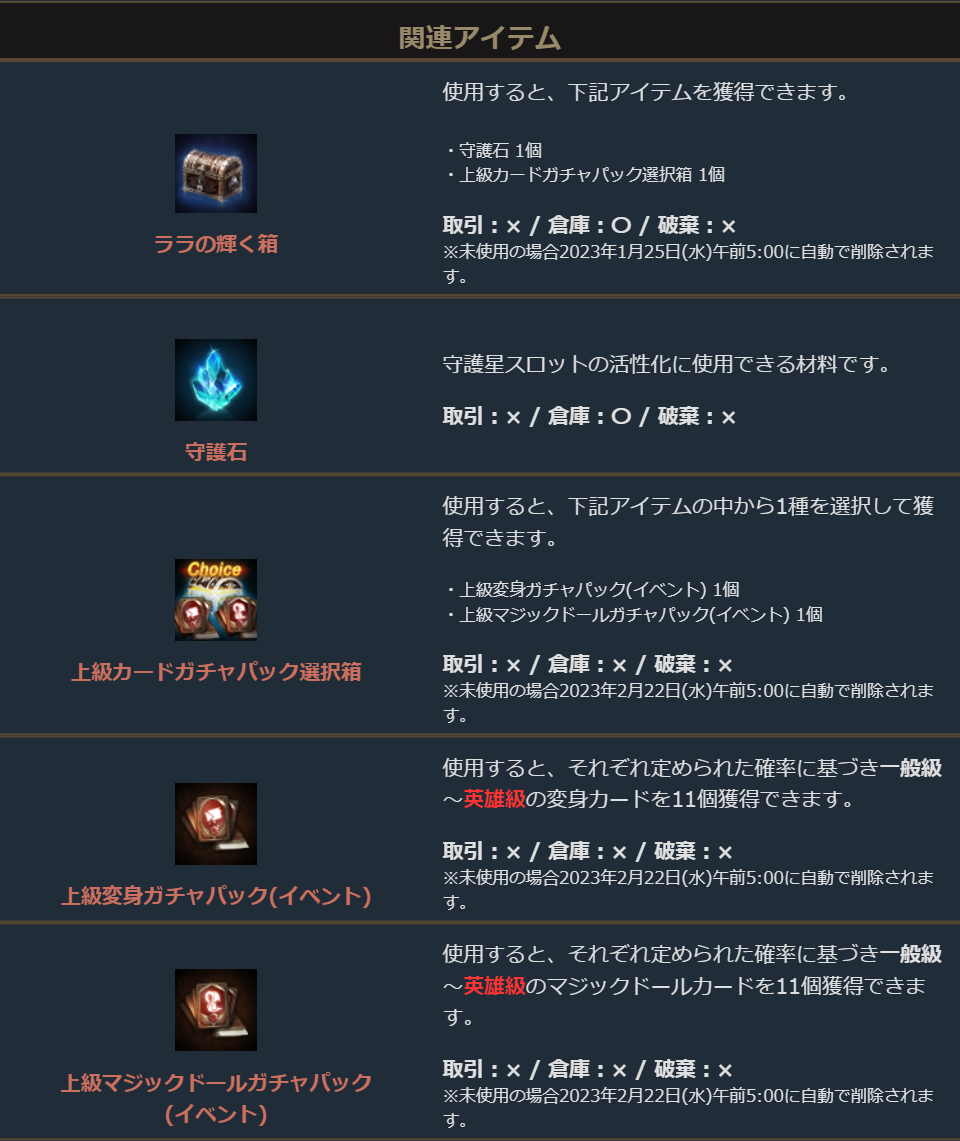Screen dimensions: 960x1141
Task: Click the 守護石 blue crystal icon
Action: click(215, 380)
